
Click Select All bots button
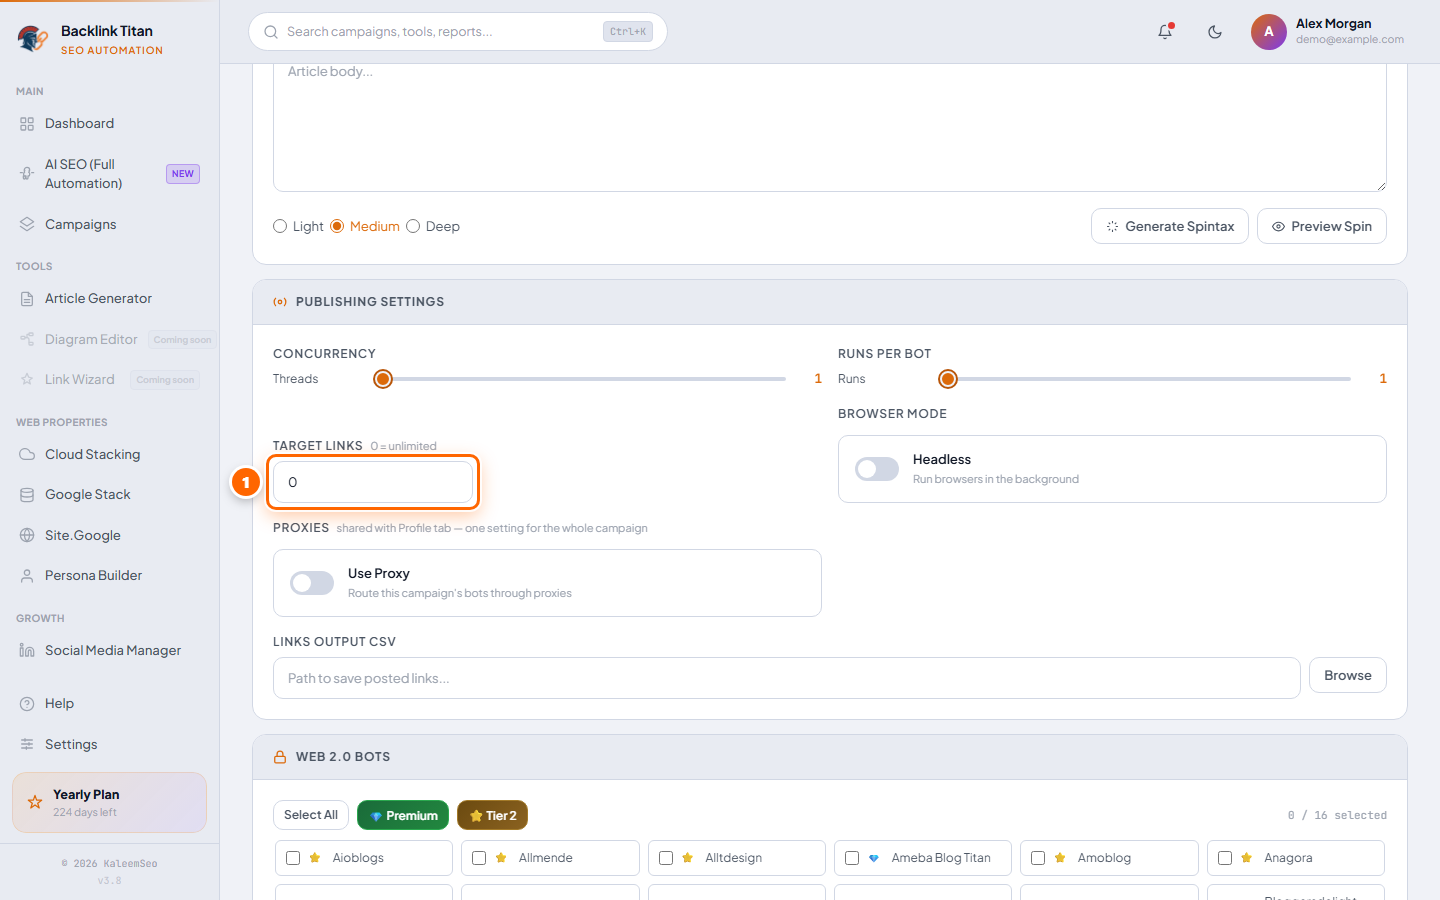point(311,815)
